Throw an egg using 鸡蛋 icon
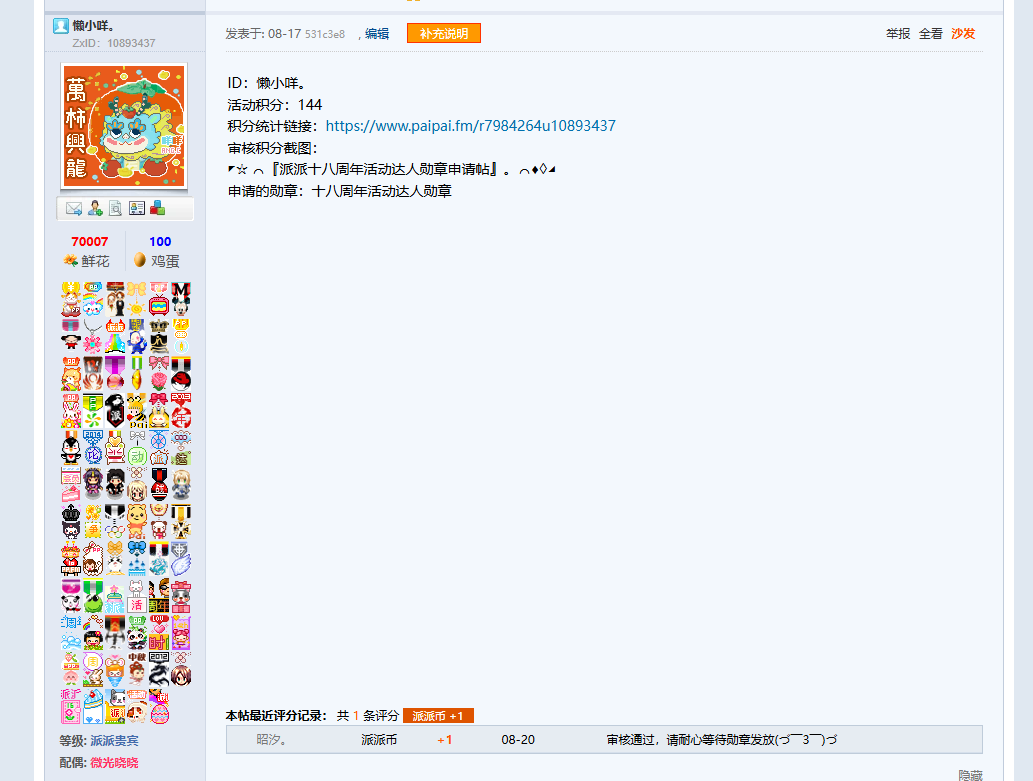The height and width of the screenshot is (781, 1033). tap(140, 260)
